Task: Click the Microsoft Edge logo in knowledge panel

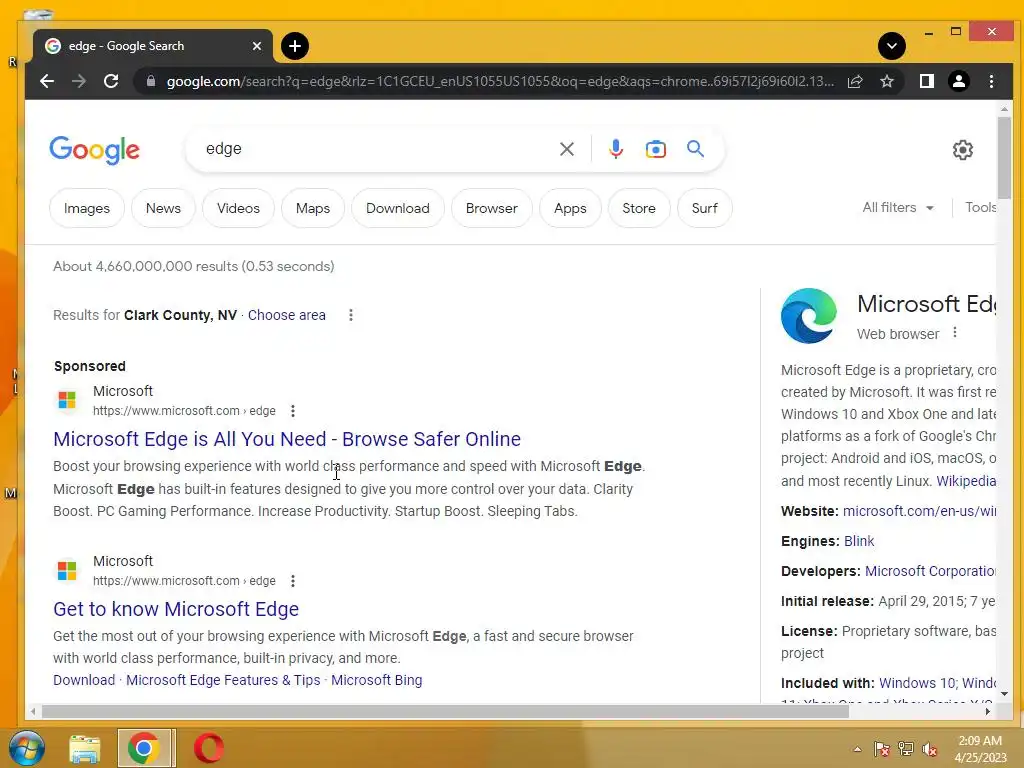Action: pos(808,316)
